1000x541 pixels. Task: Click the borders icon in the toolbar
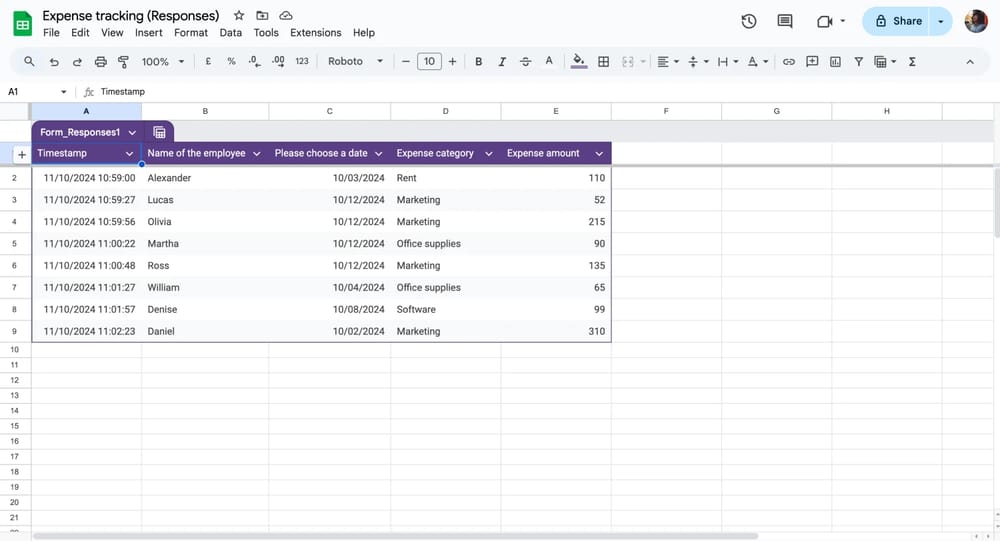pyautogui.click(x=603, y=62)
